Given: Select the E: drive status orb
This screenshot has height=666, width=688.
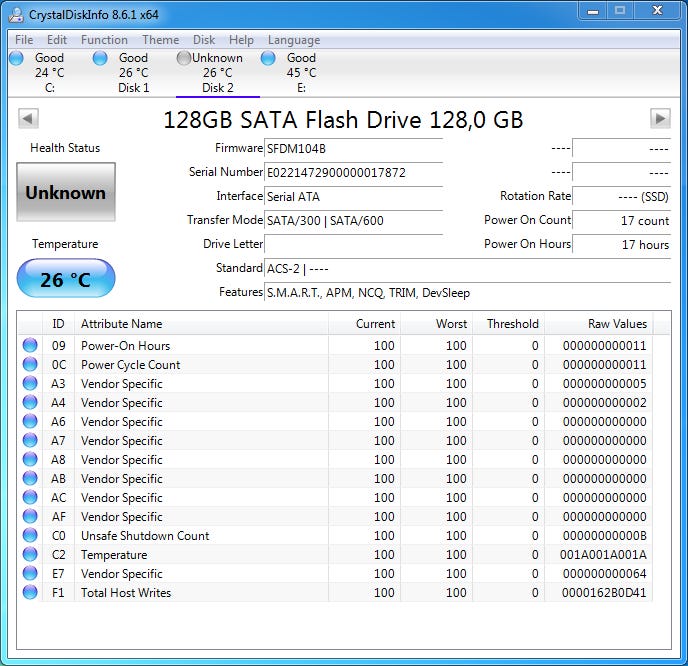Looking at the screenshot, I should (268, 59).
